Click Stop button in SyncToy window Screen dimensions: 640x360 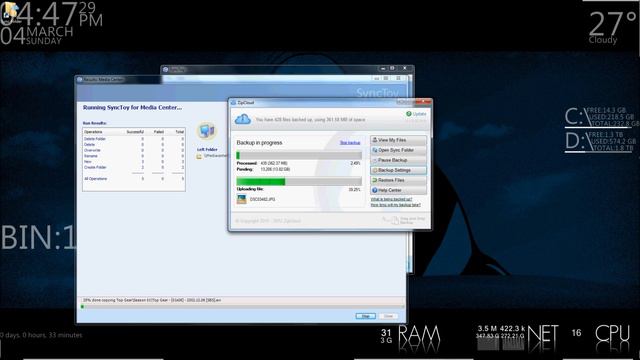click(x=365, y=316)
